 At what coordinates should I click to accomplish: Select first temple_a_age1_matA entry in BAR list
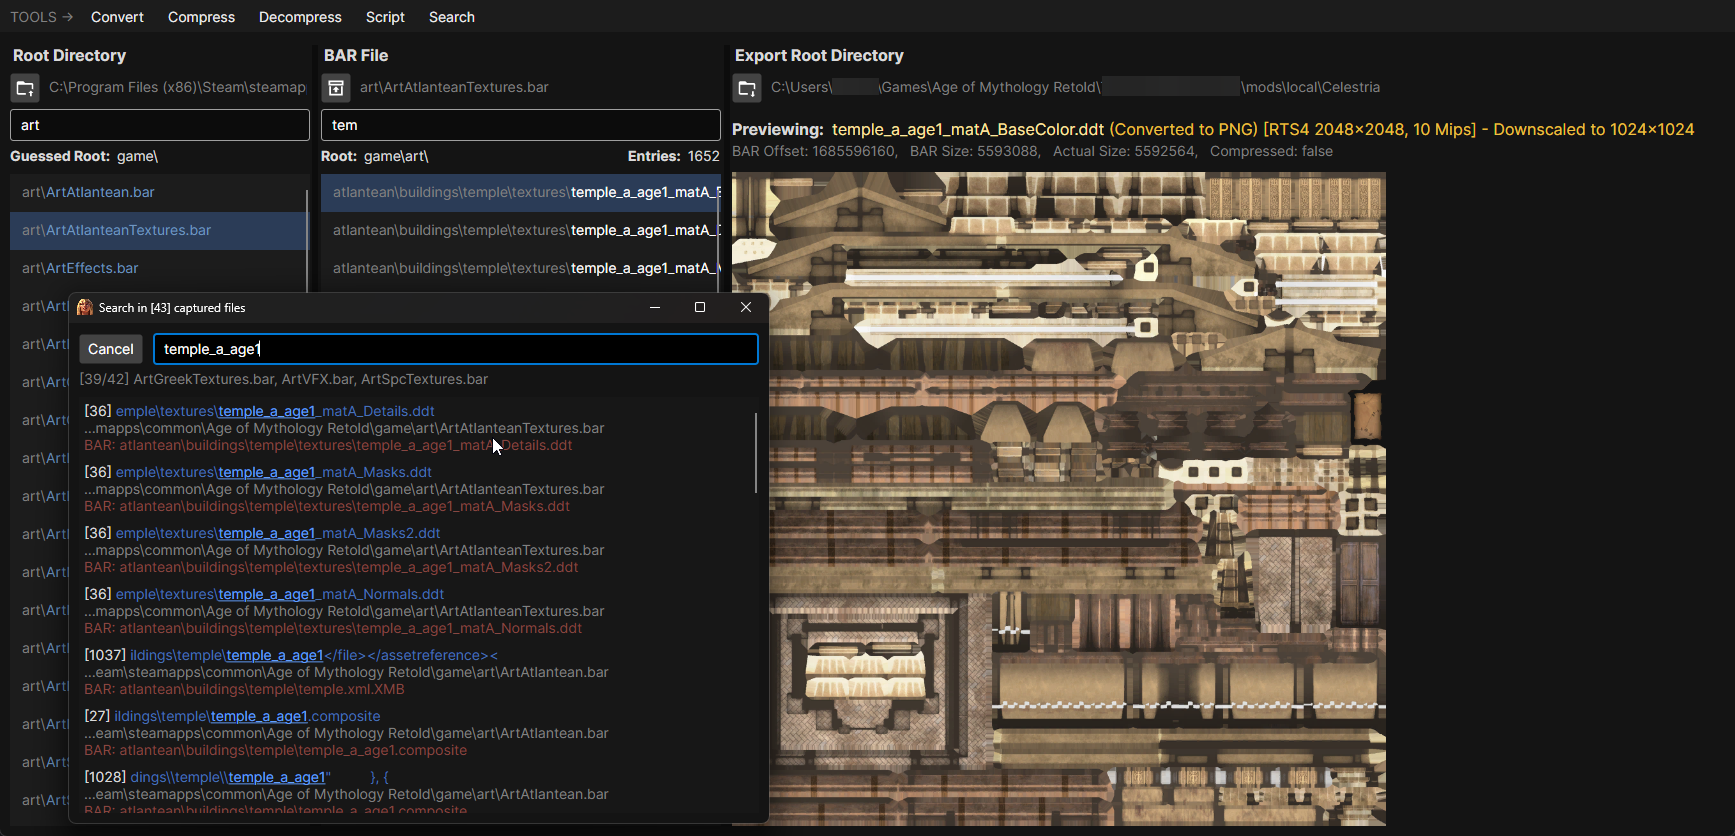(x=521, y=192)
